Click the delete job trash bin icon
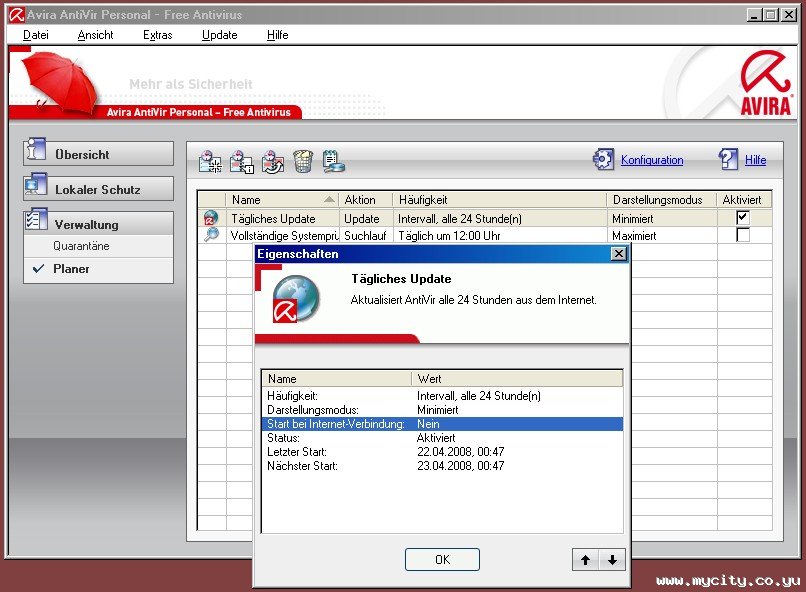 [303, 161]
